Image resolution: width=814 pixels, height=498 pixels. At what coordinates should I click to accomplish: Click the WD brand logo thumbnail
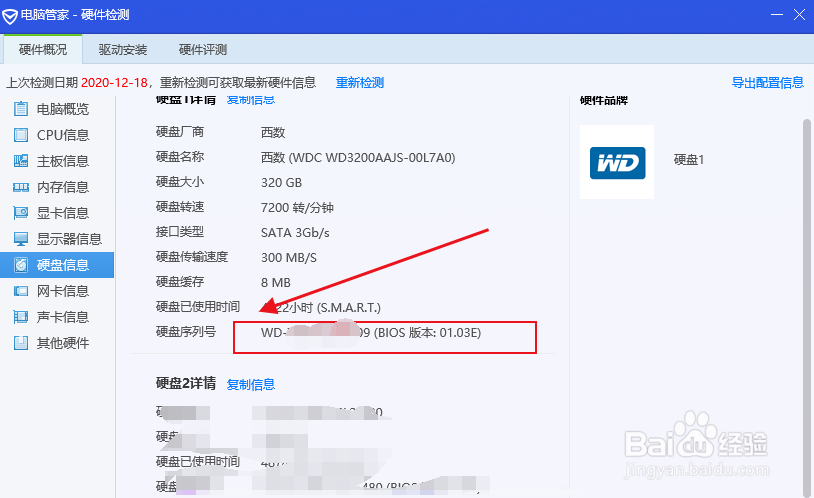tap(617, 162)
